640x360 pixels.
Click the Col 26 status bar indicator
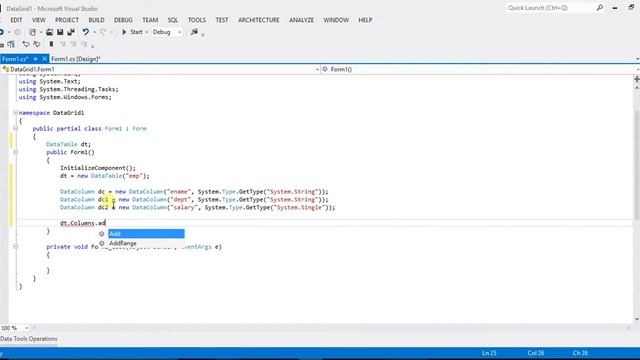[536, 353]
